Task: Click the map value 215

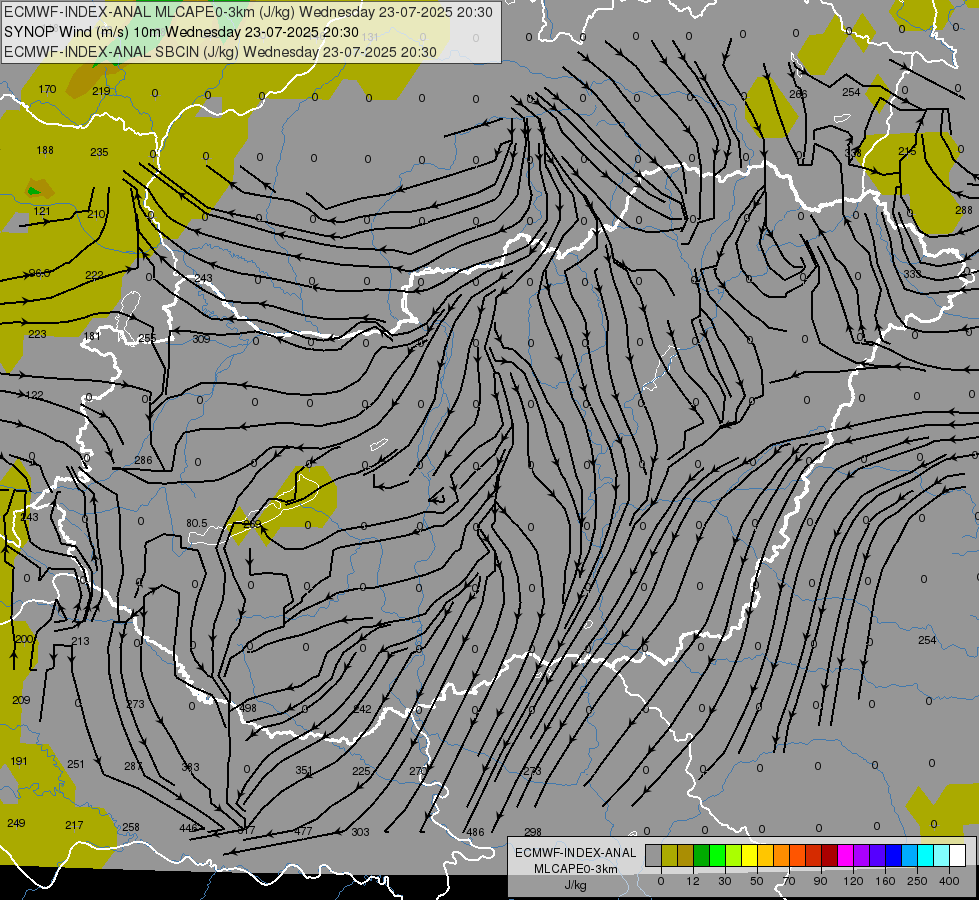Action: 907,151
